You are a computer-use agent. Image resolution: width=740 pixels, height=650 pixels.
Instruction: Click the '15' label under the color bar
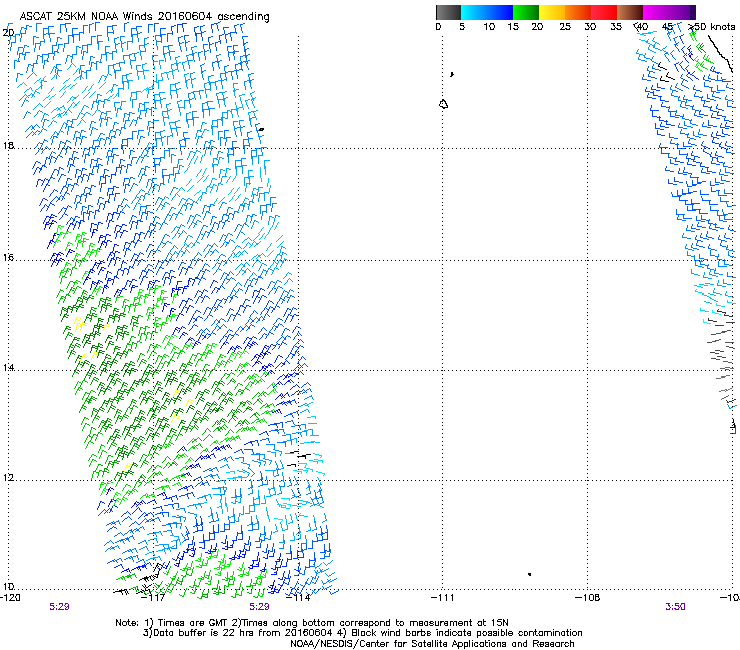pos(513,26)
